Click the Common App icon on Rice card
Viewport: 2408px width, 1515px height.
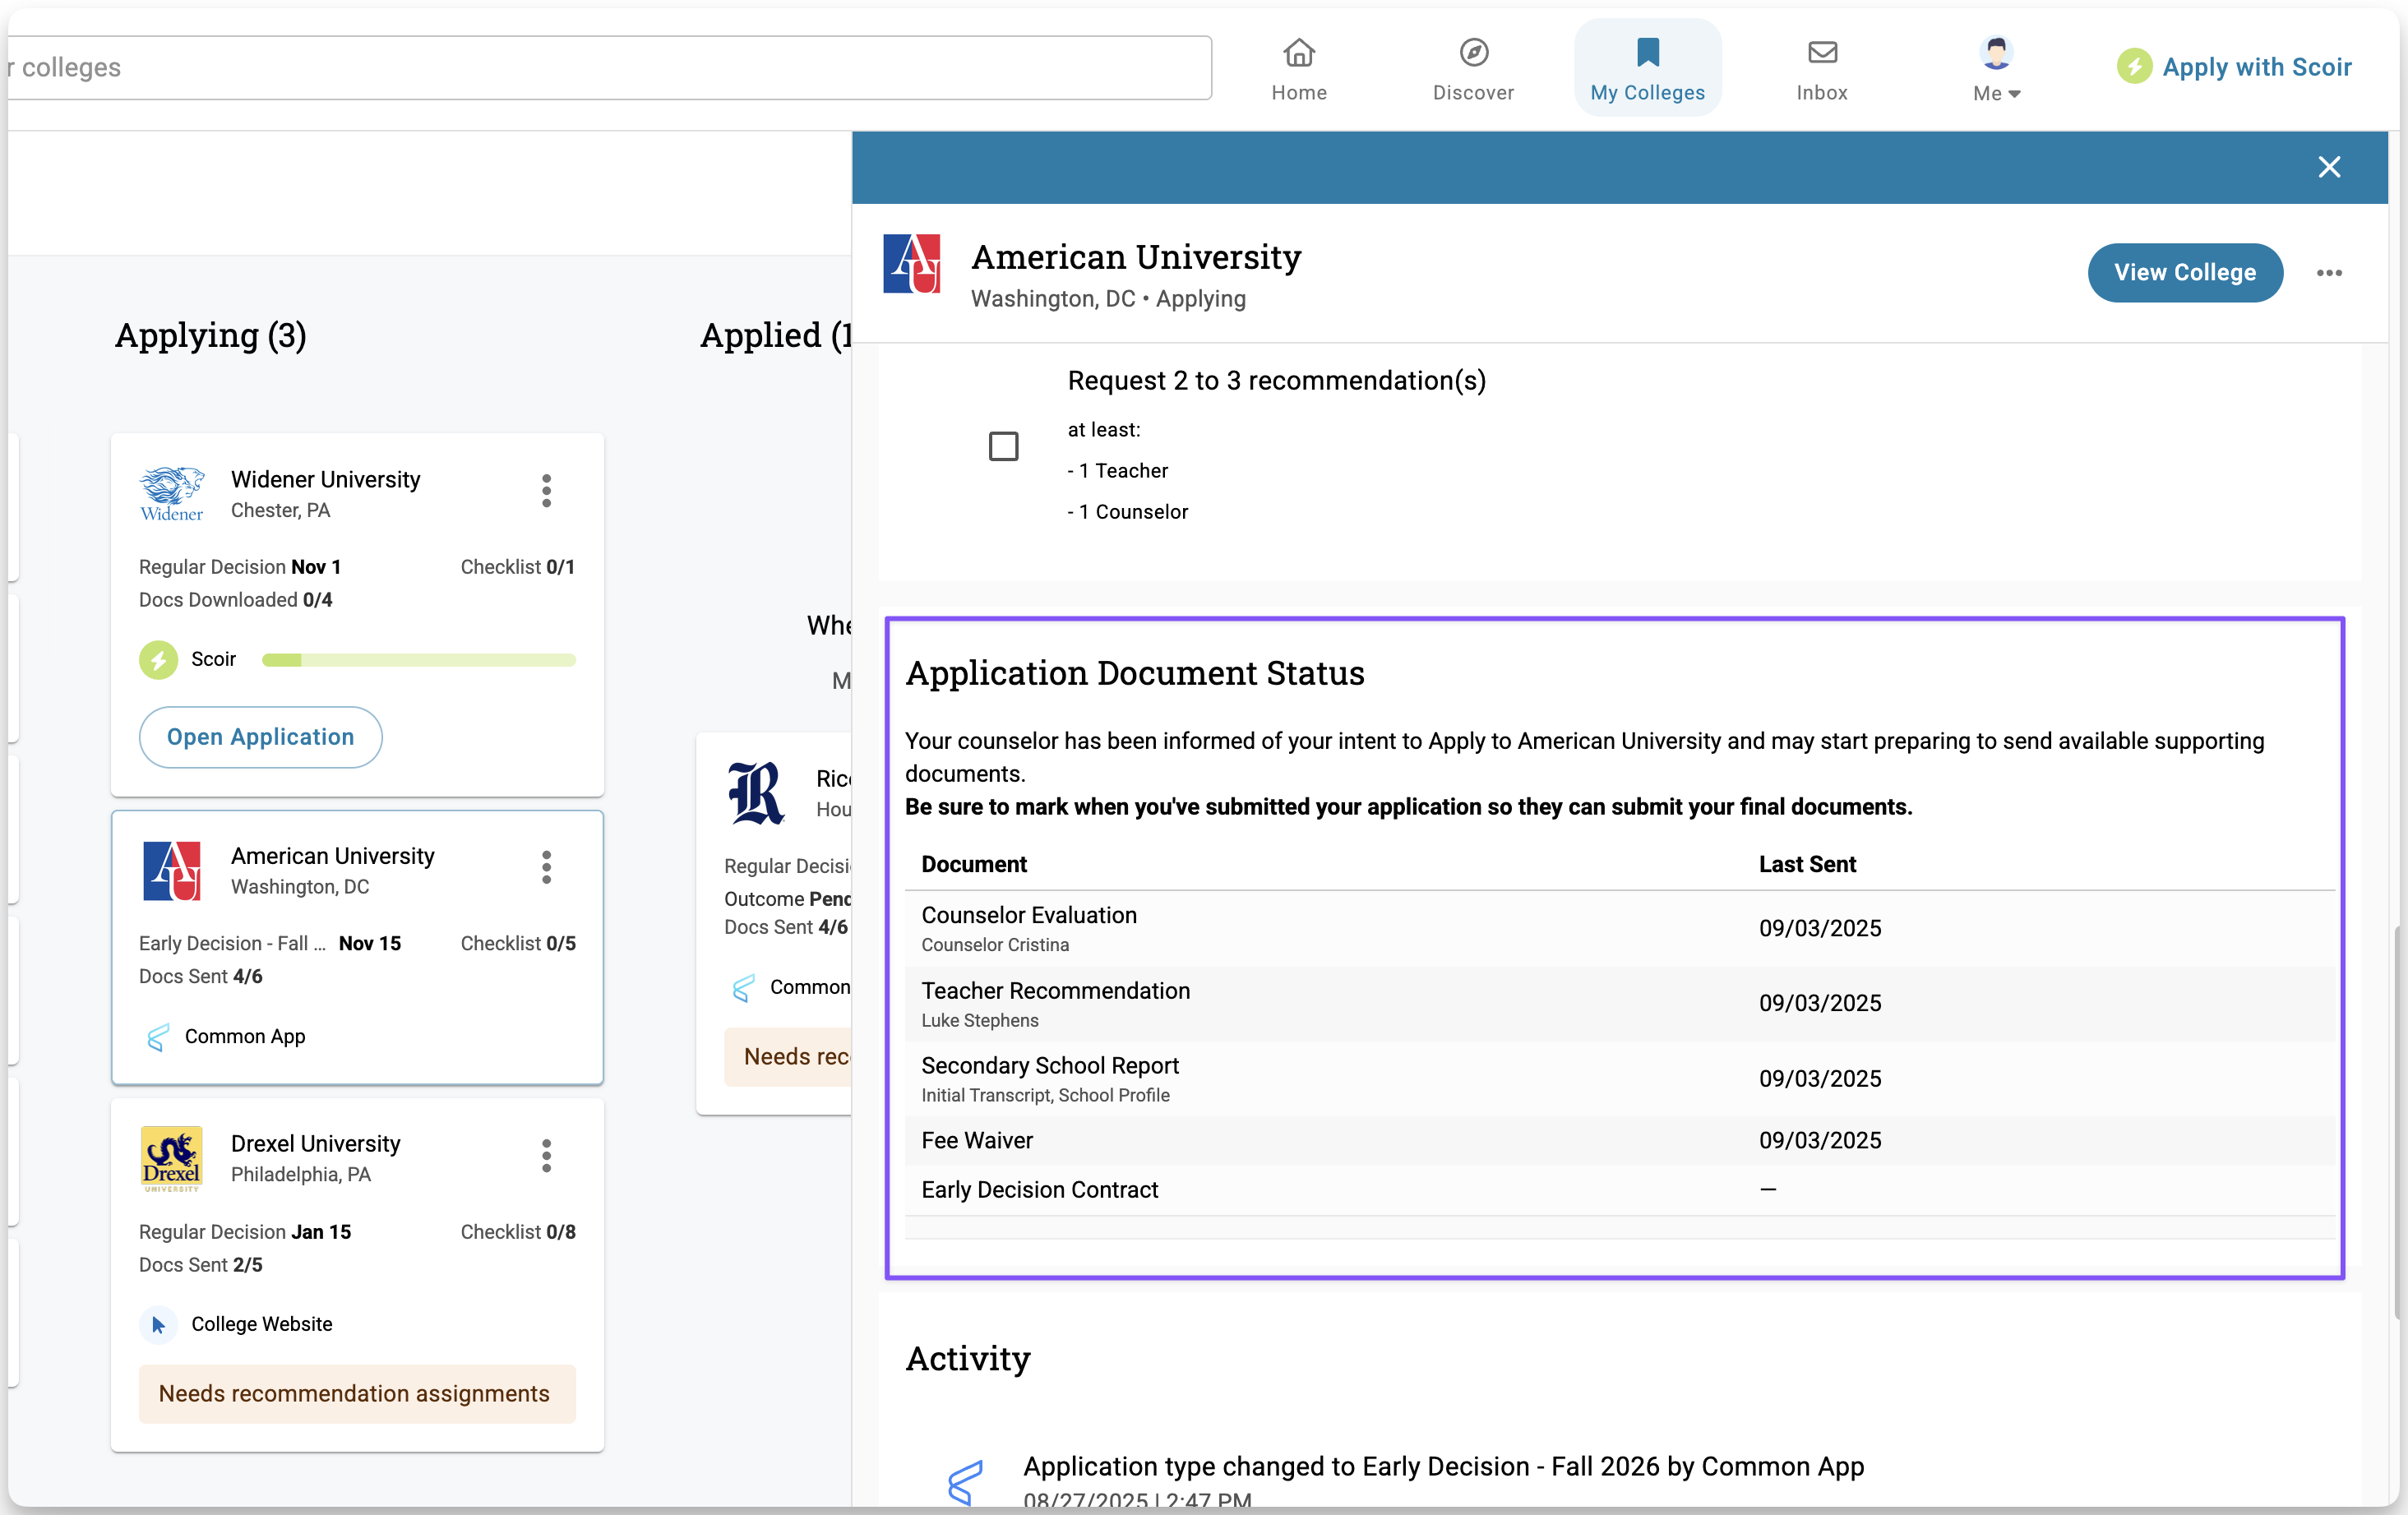tap(742, 988)
